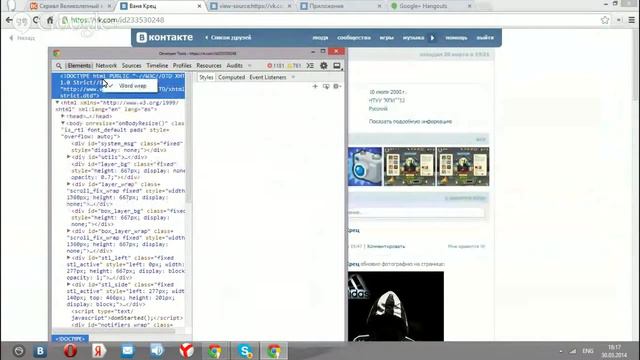Click the 'выйти' logout link
The image size is (640, 360).
(485, 38)
